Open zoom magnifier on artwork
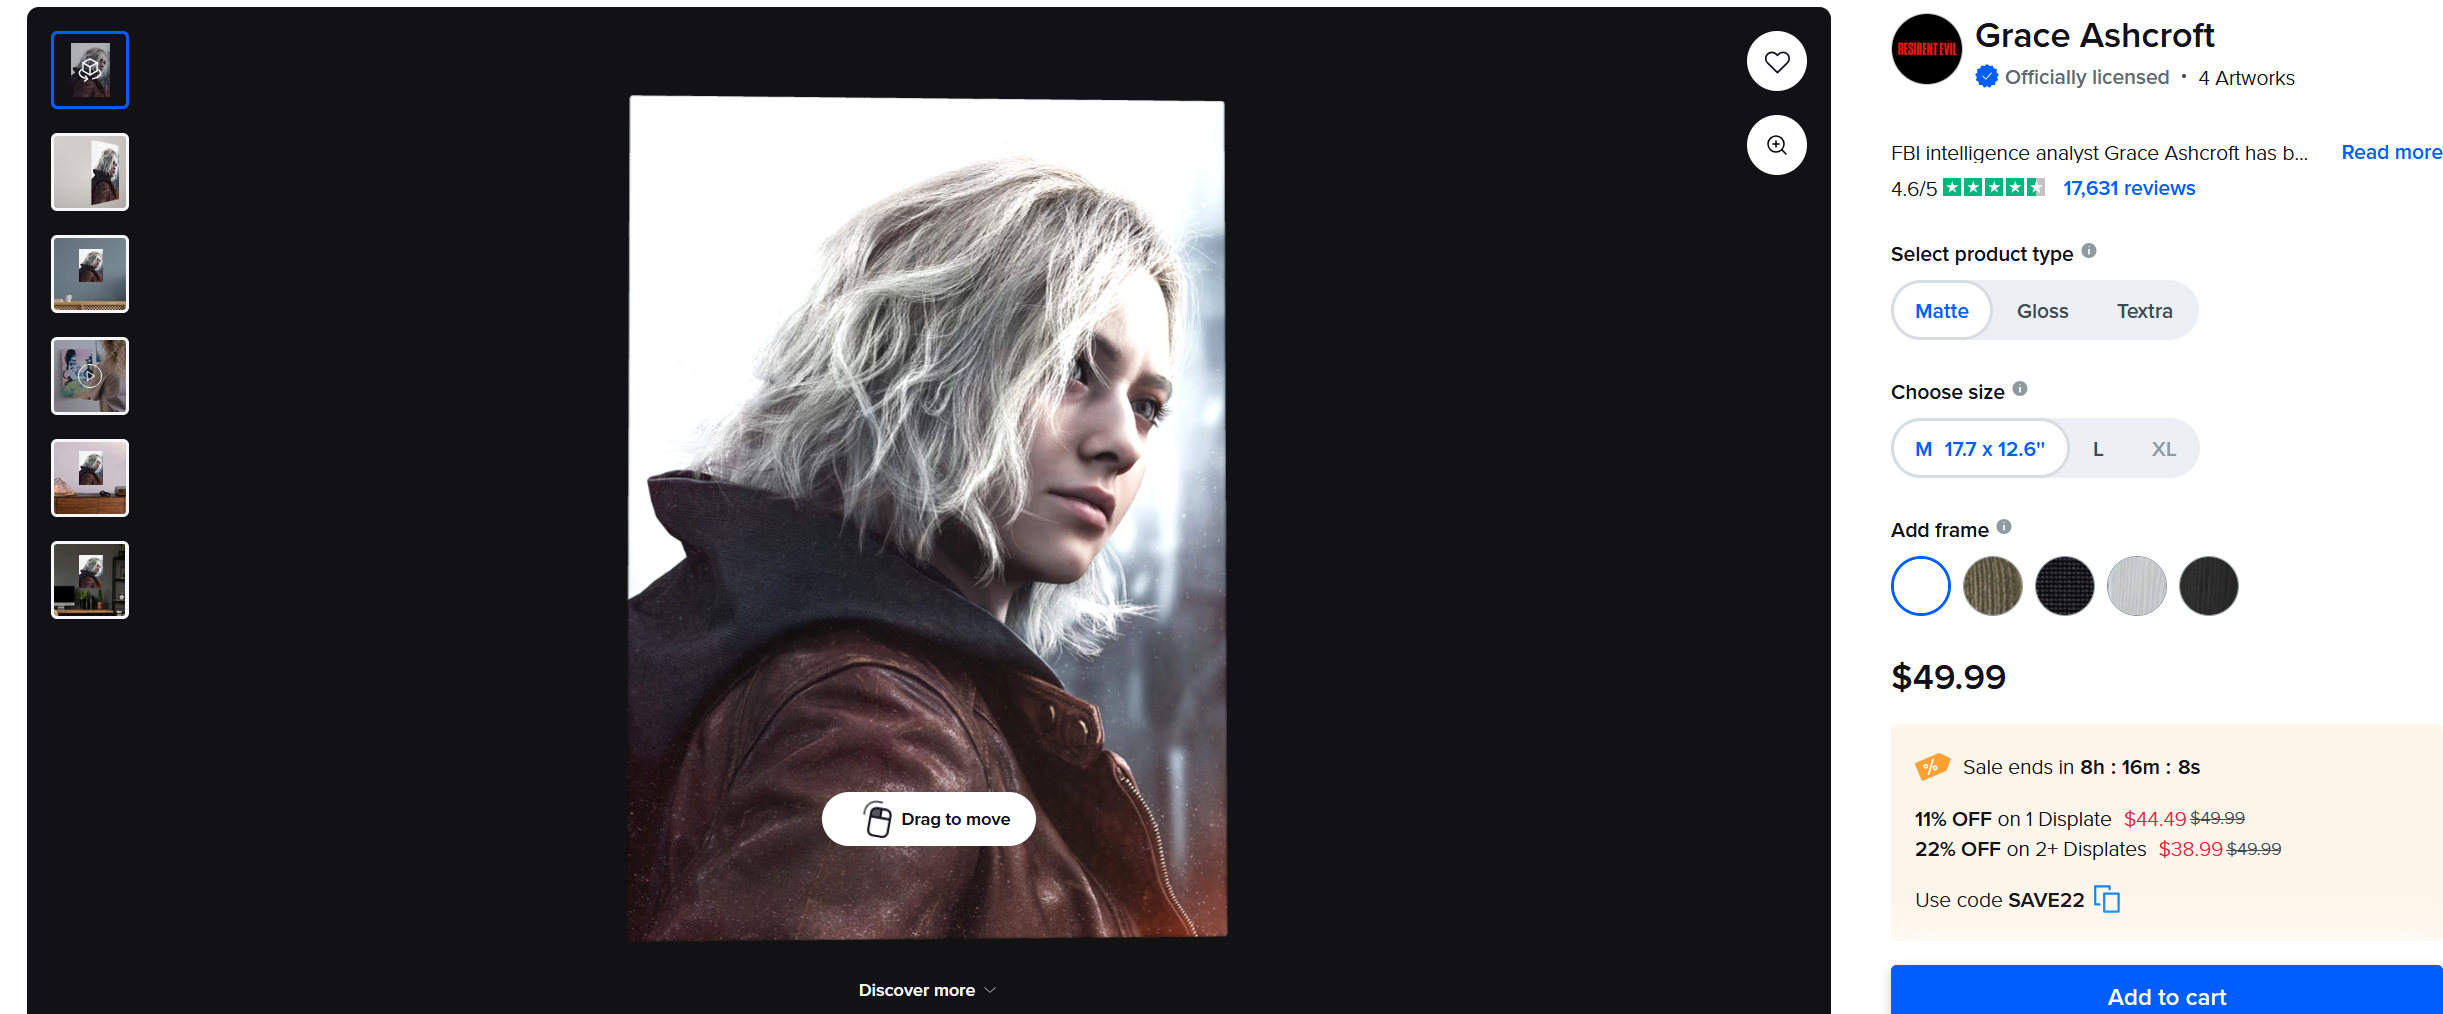The height and width of the screenshot is (1014, 2443). click(1776, 145)
